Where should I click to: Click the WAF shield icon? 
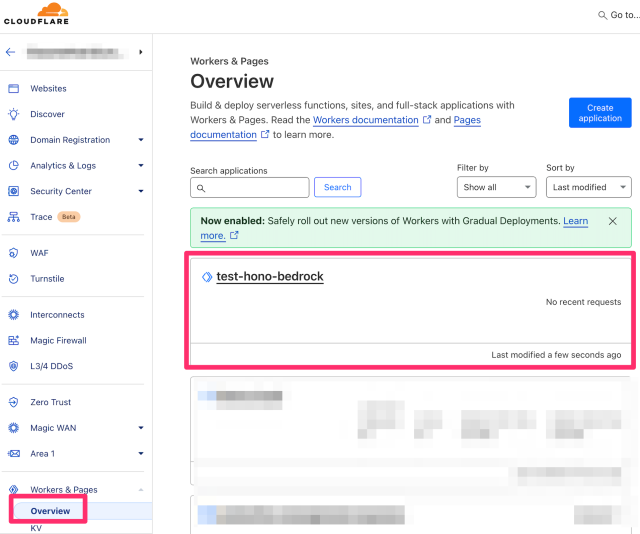[13, 253]
